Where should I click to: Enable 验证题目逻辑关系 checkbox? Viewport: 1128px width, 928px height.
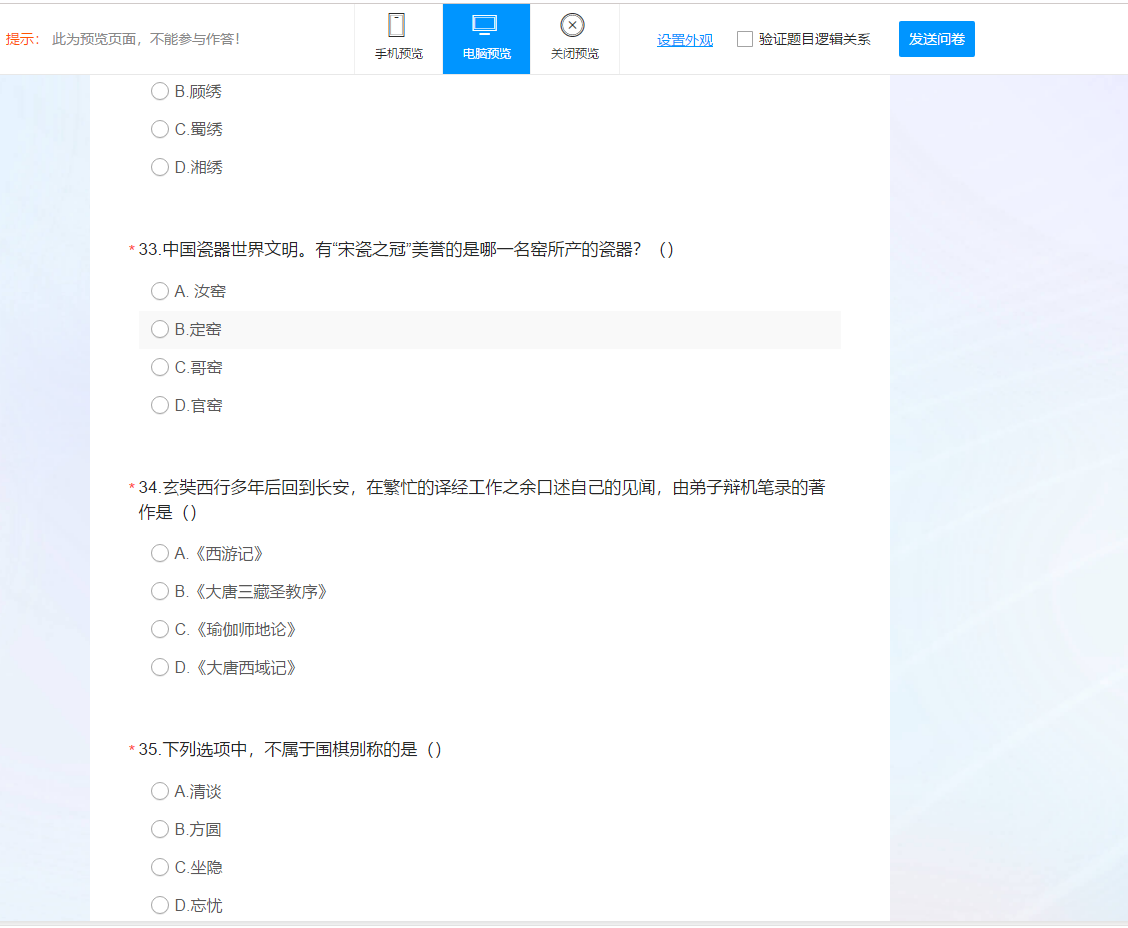coord(745,39)
